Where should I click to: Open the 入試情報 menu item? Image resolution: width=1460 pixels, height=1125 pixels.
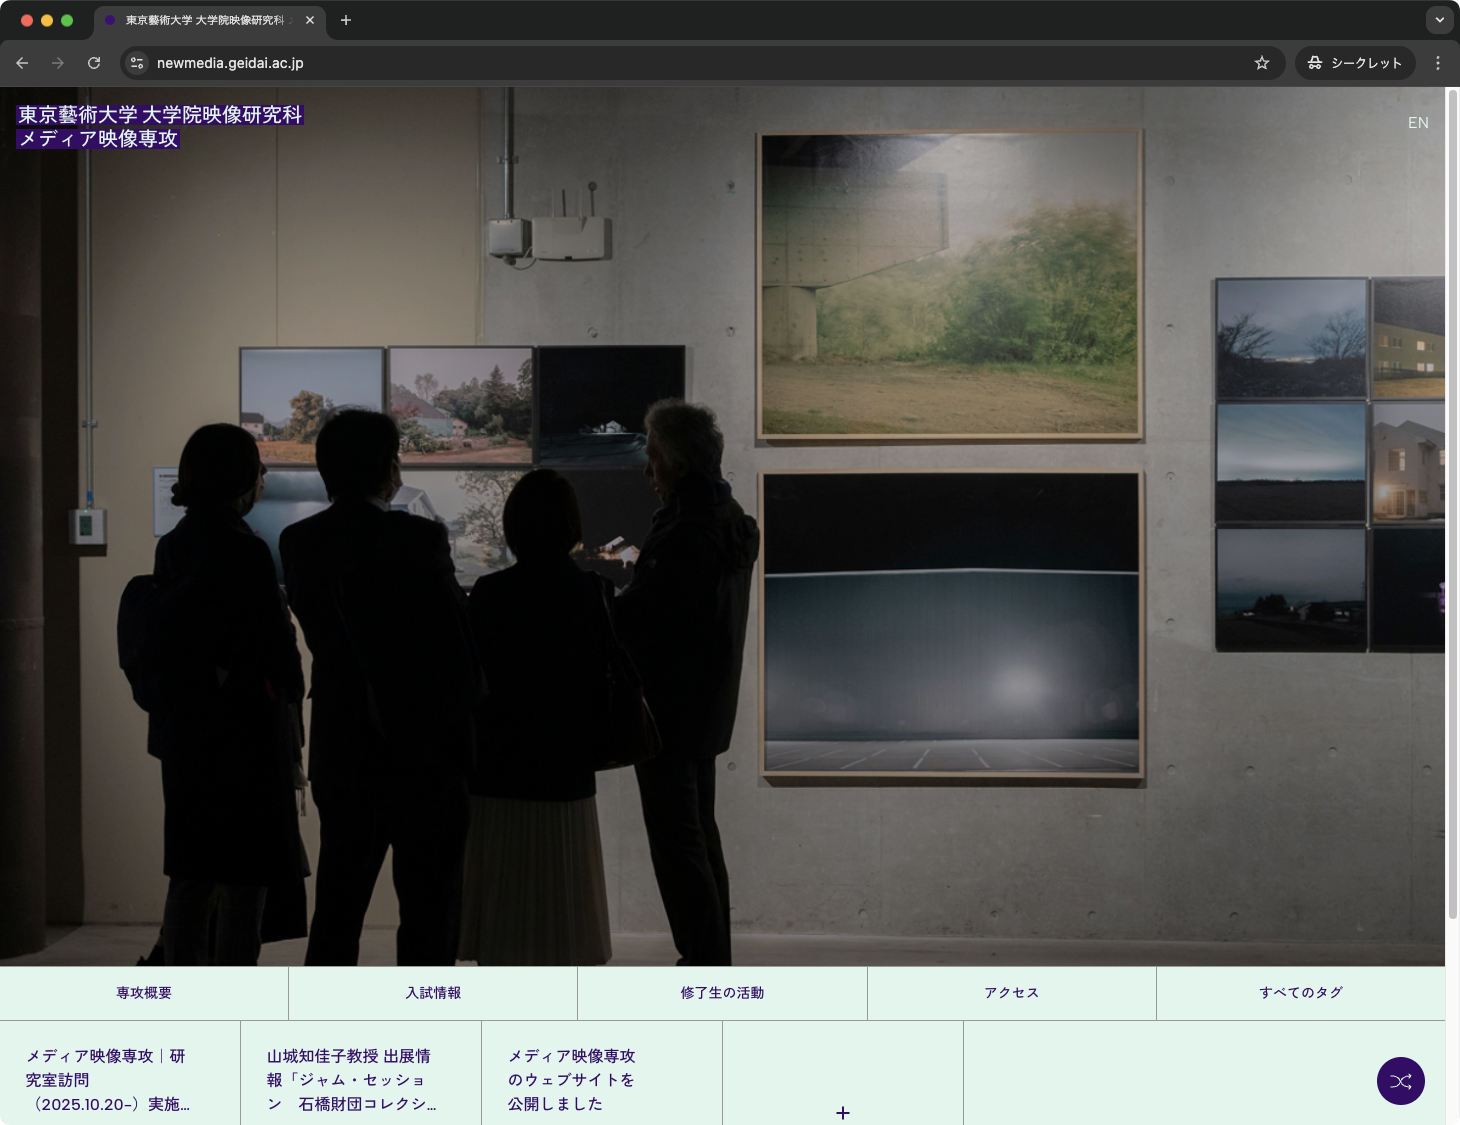[433, 993]
